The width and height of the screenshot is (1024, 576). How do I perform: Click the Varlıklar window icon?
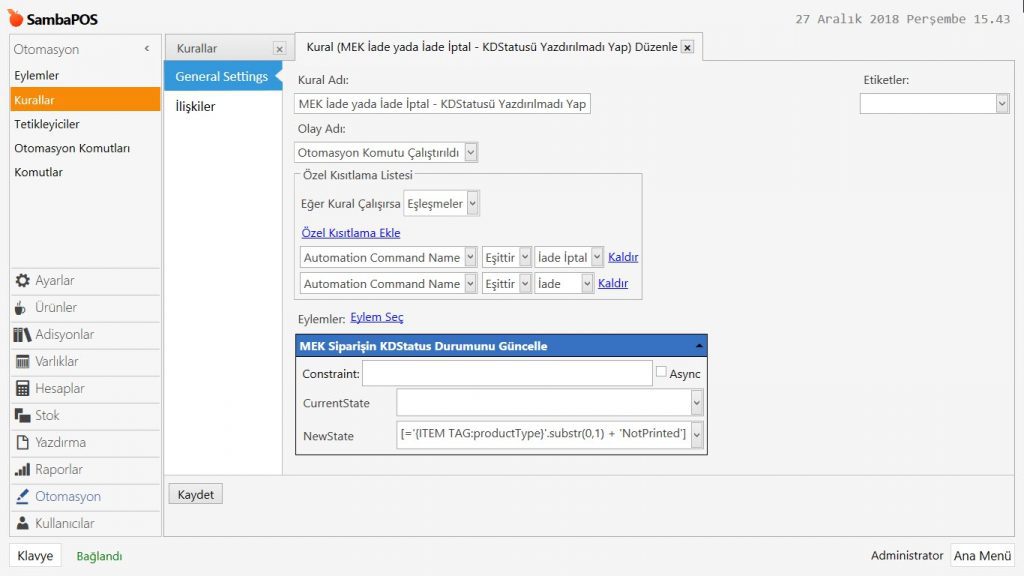(22, 362)
